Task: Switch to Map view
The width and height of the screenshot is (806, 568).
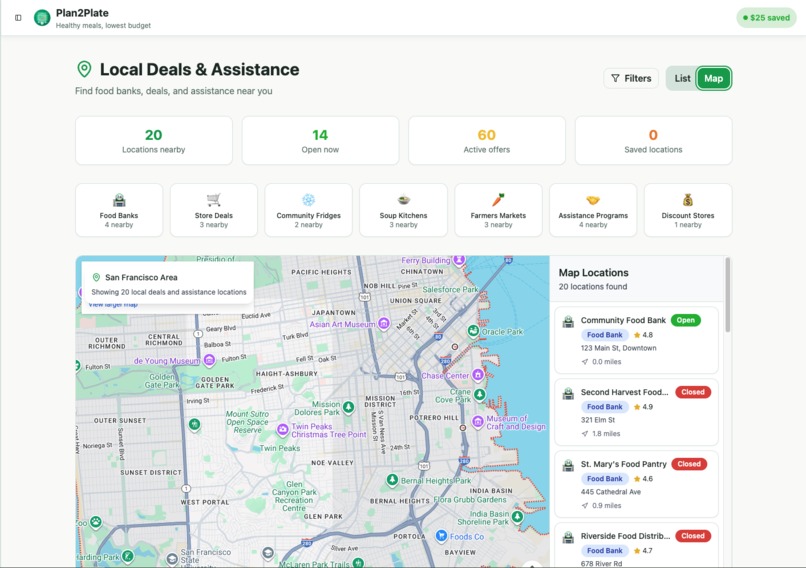Action: tap(713, 78)
